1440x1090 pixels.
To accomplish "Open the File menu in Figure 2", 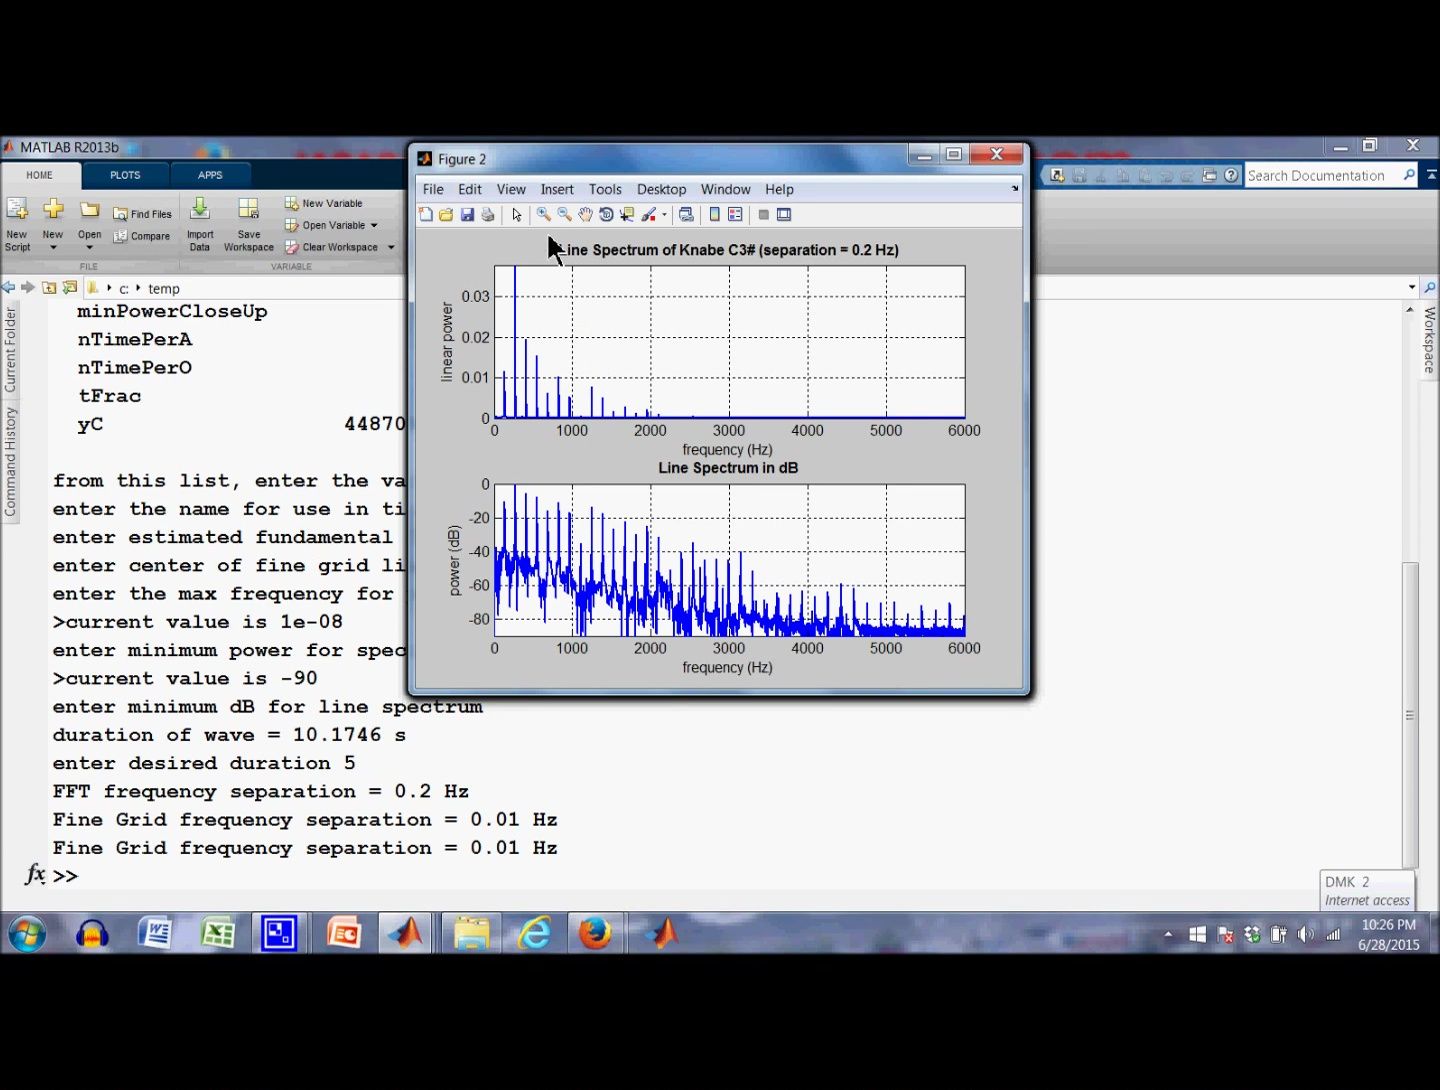I will click(433, 189).
